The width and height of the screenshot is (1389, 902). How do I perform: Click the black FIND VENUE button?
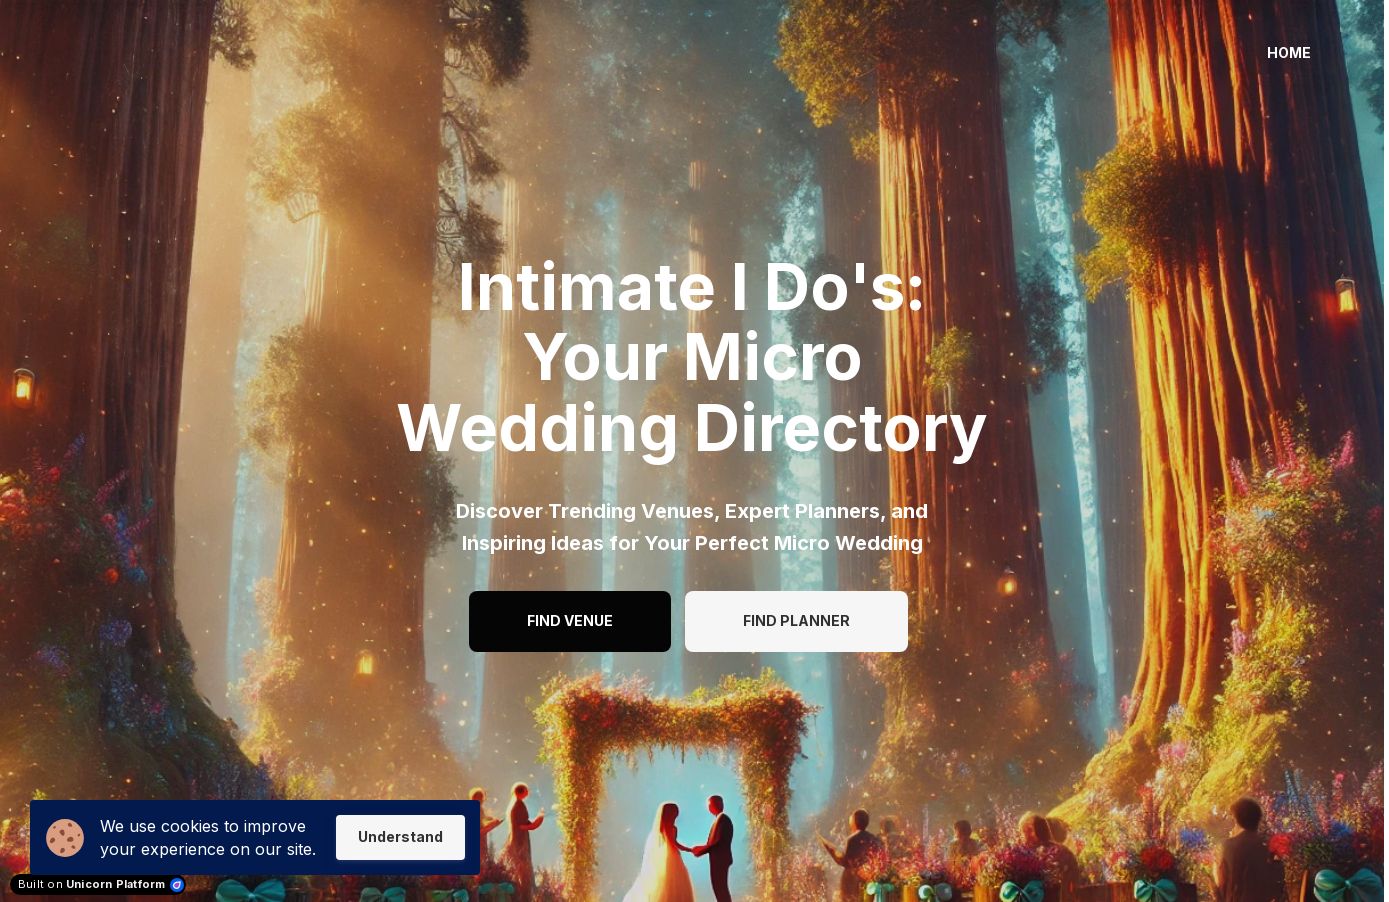pos(569,621)
